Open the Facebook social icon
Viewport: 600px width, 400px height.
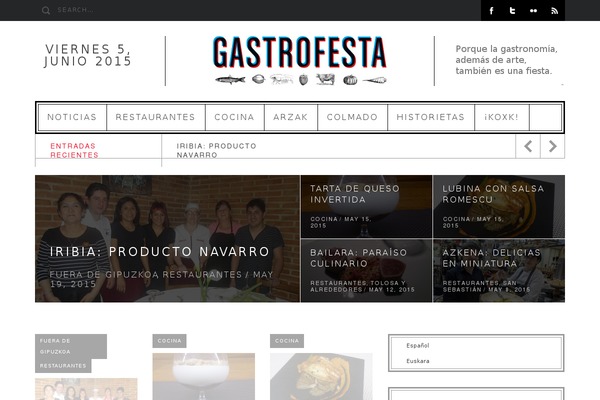click(x=491, y=11)
